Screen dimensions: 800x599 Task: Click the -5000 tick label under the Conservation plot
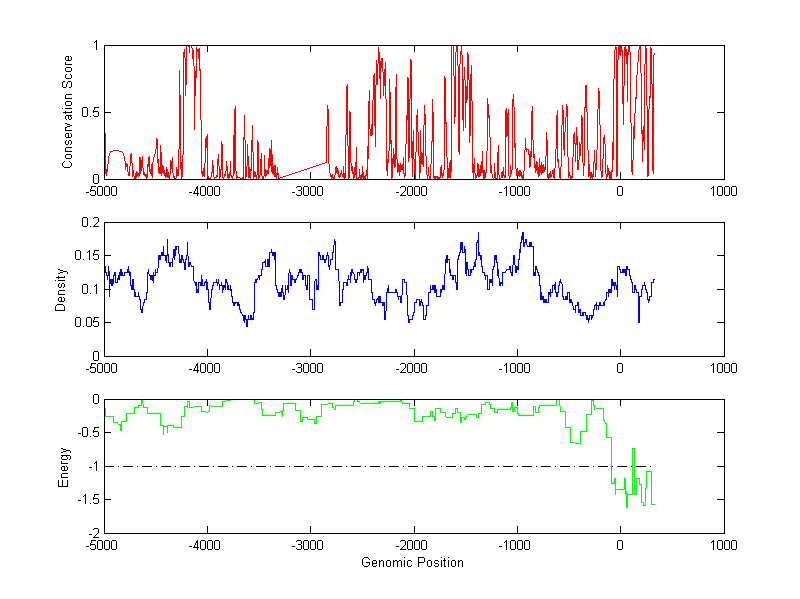click(x=103, y=191)
